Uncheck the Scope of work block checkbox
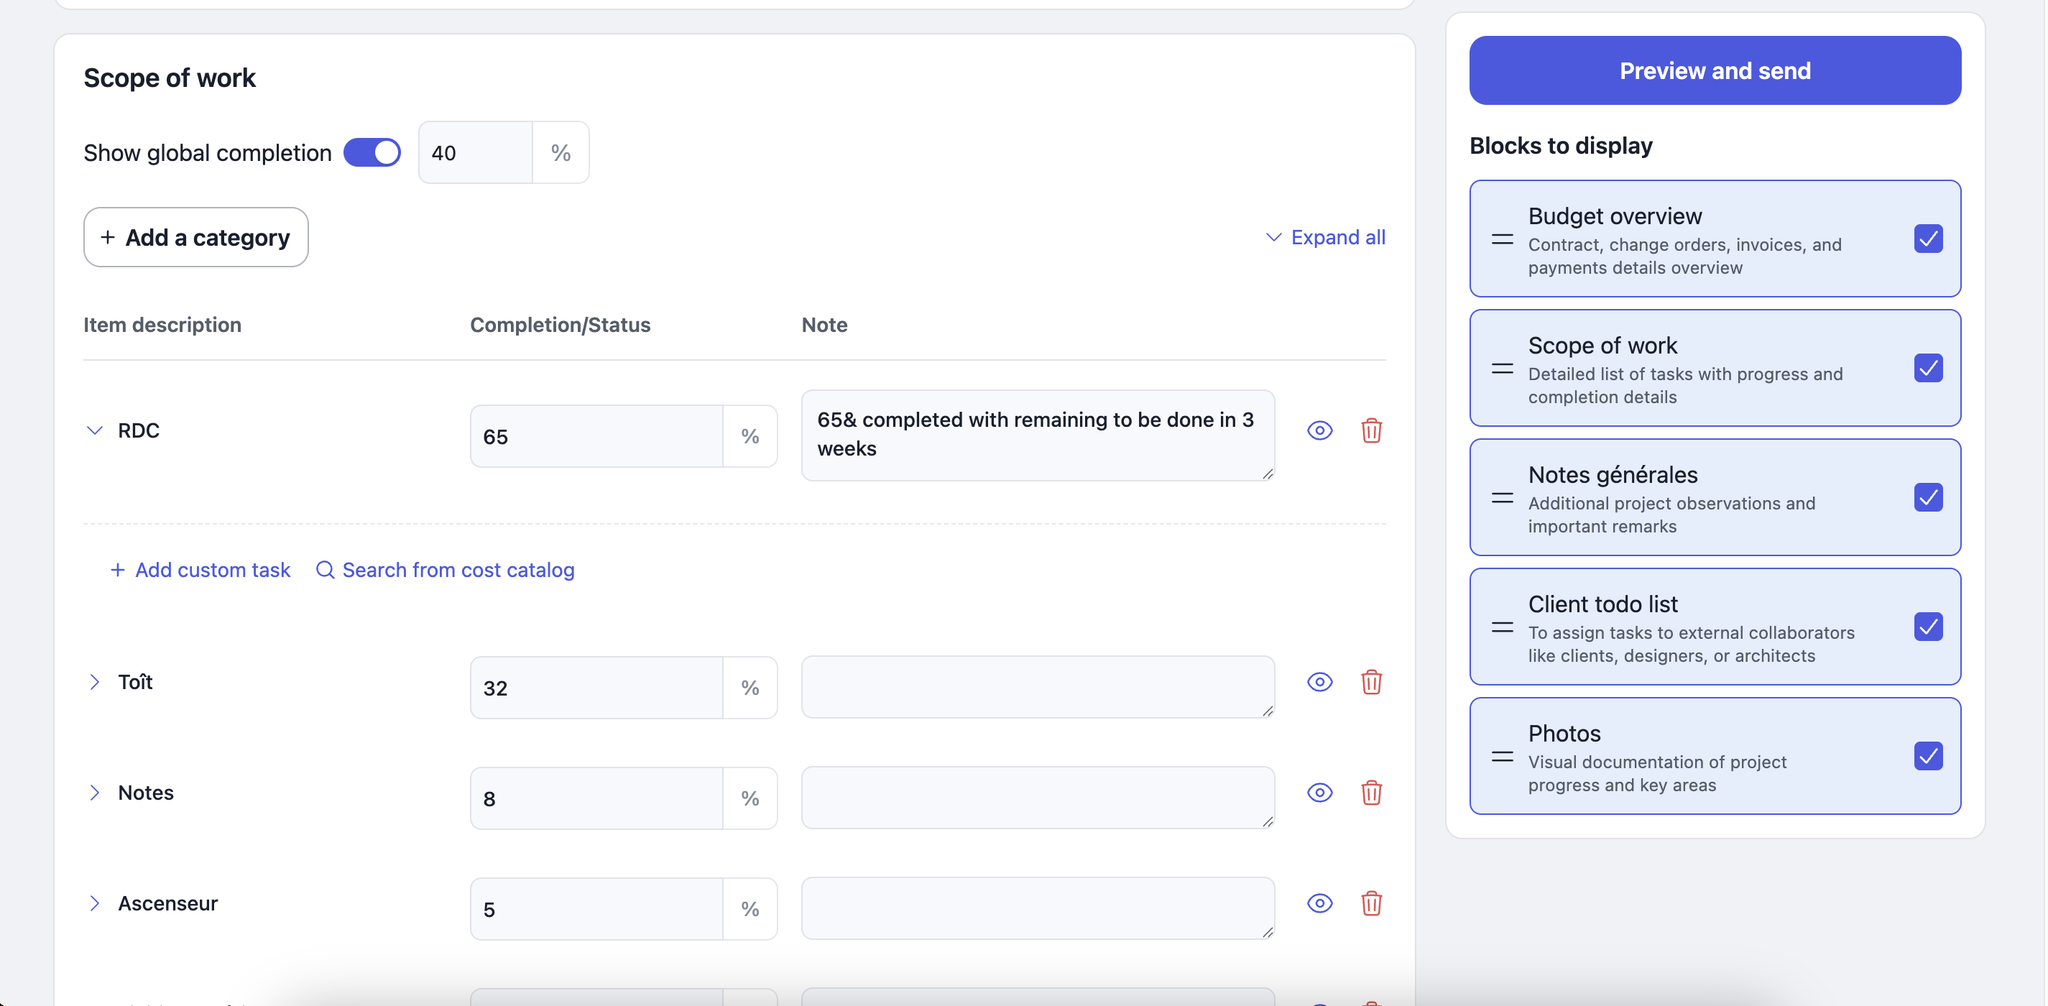The image size is (2048, 1006). pyautogui.click(x=1928, y=368)
